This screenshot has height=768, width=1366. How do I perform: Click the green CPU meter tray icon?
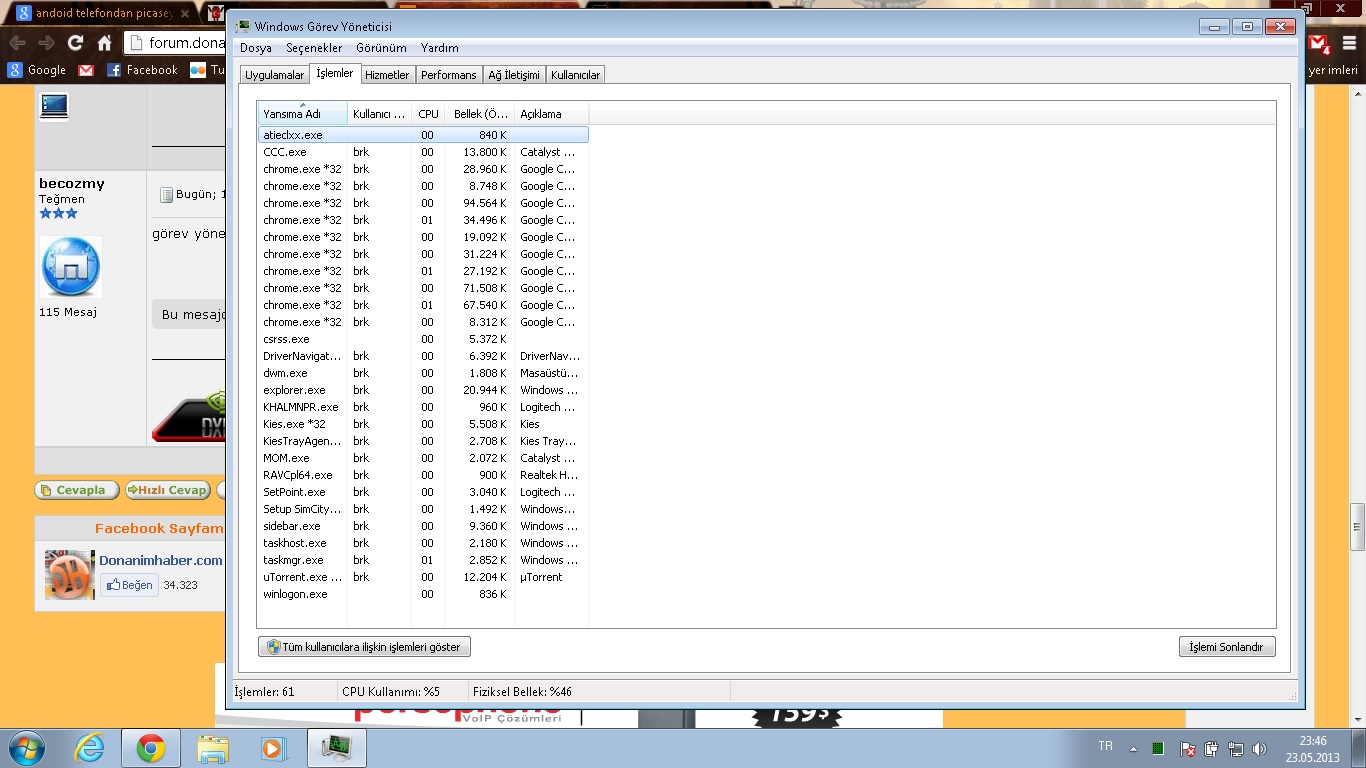[1158, 748]
